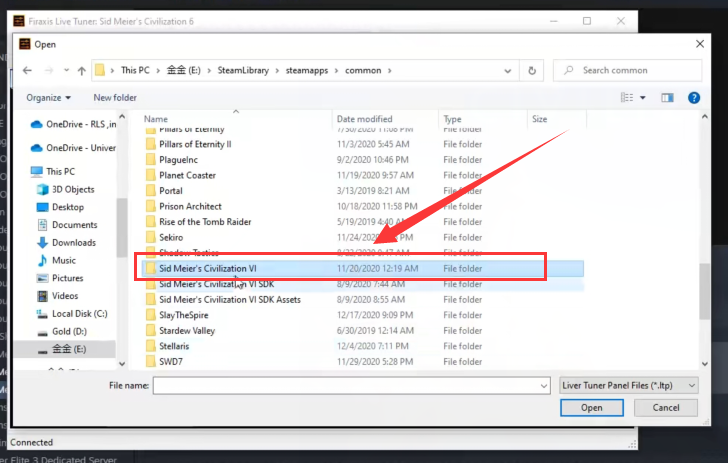728x463 pixels.
Task: Select the SWD7 folder
Action: click(170, 362)
